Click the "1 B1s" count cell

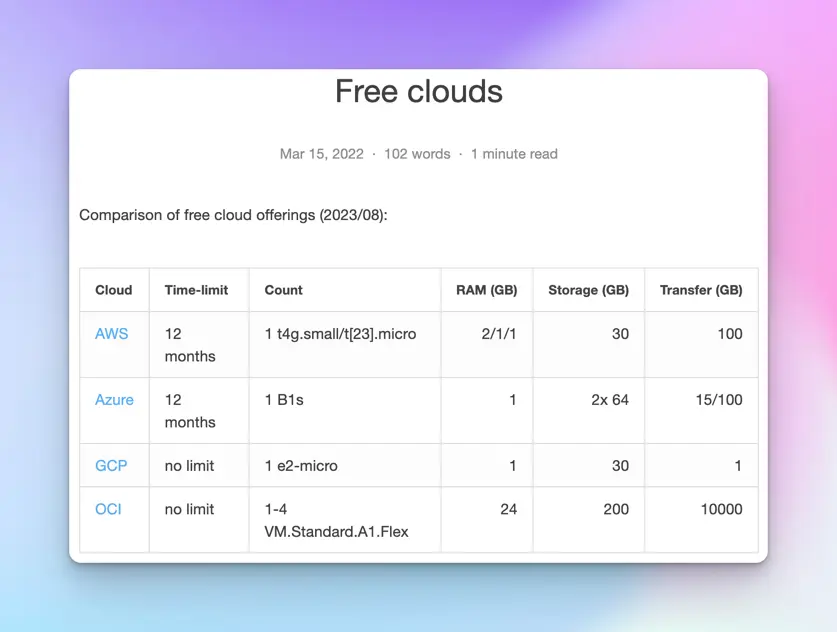[284, 400]
